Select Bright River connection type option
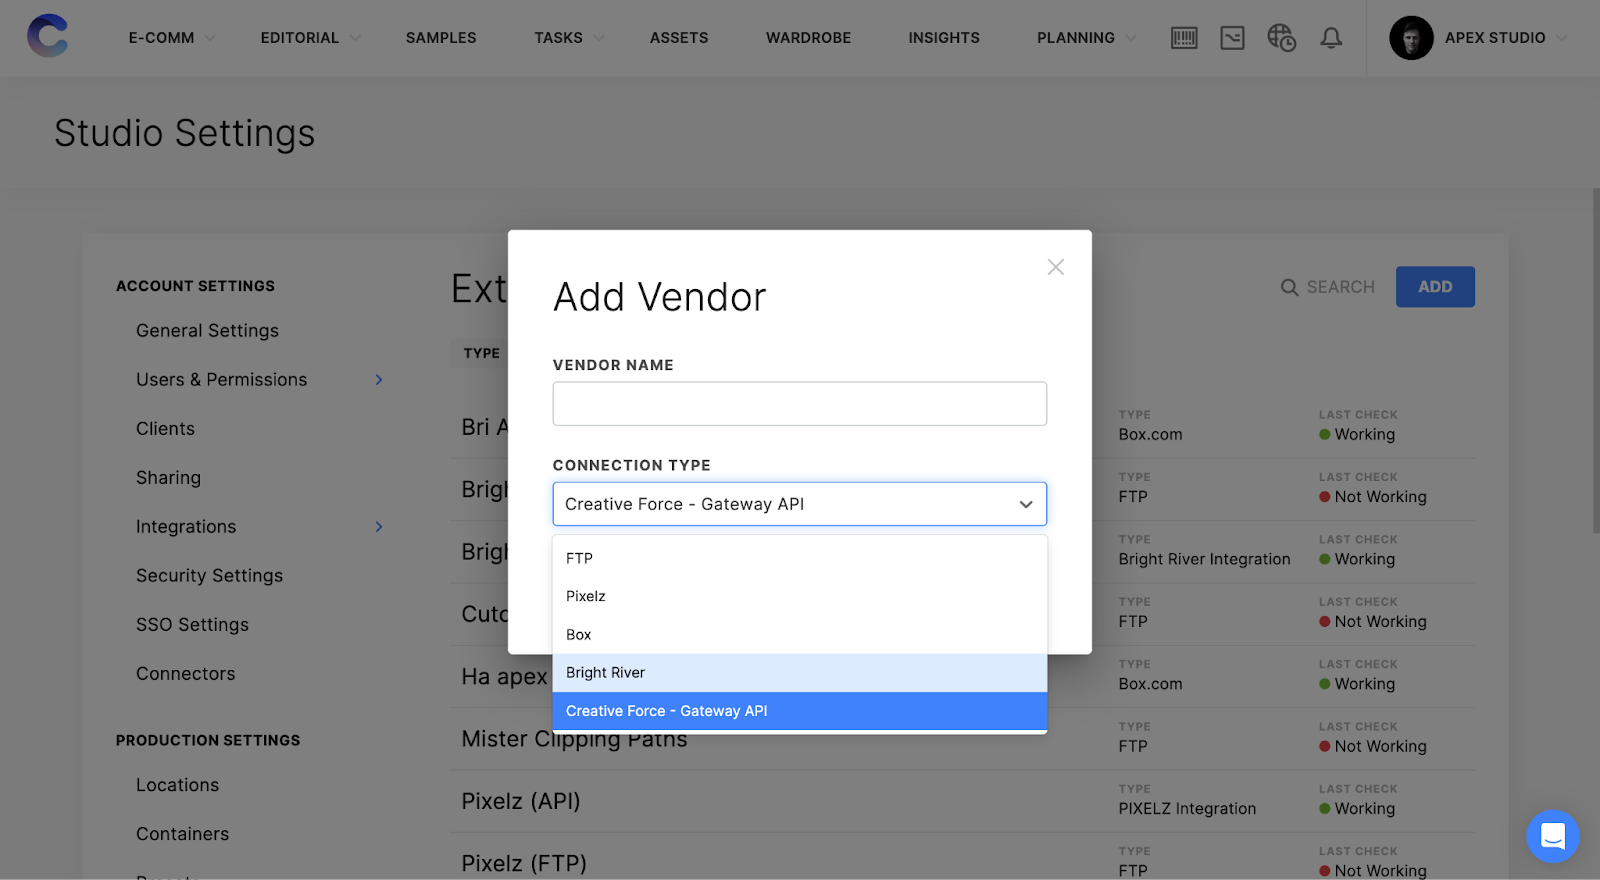The image size is (1600, 880). (800, 673)
